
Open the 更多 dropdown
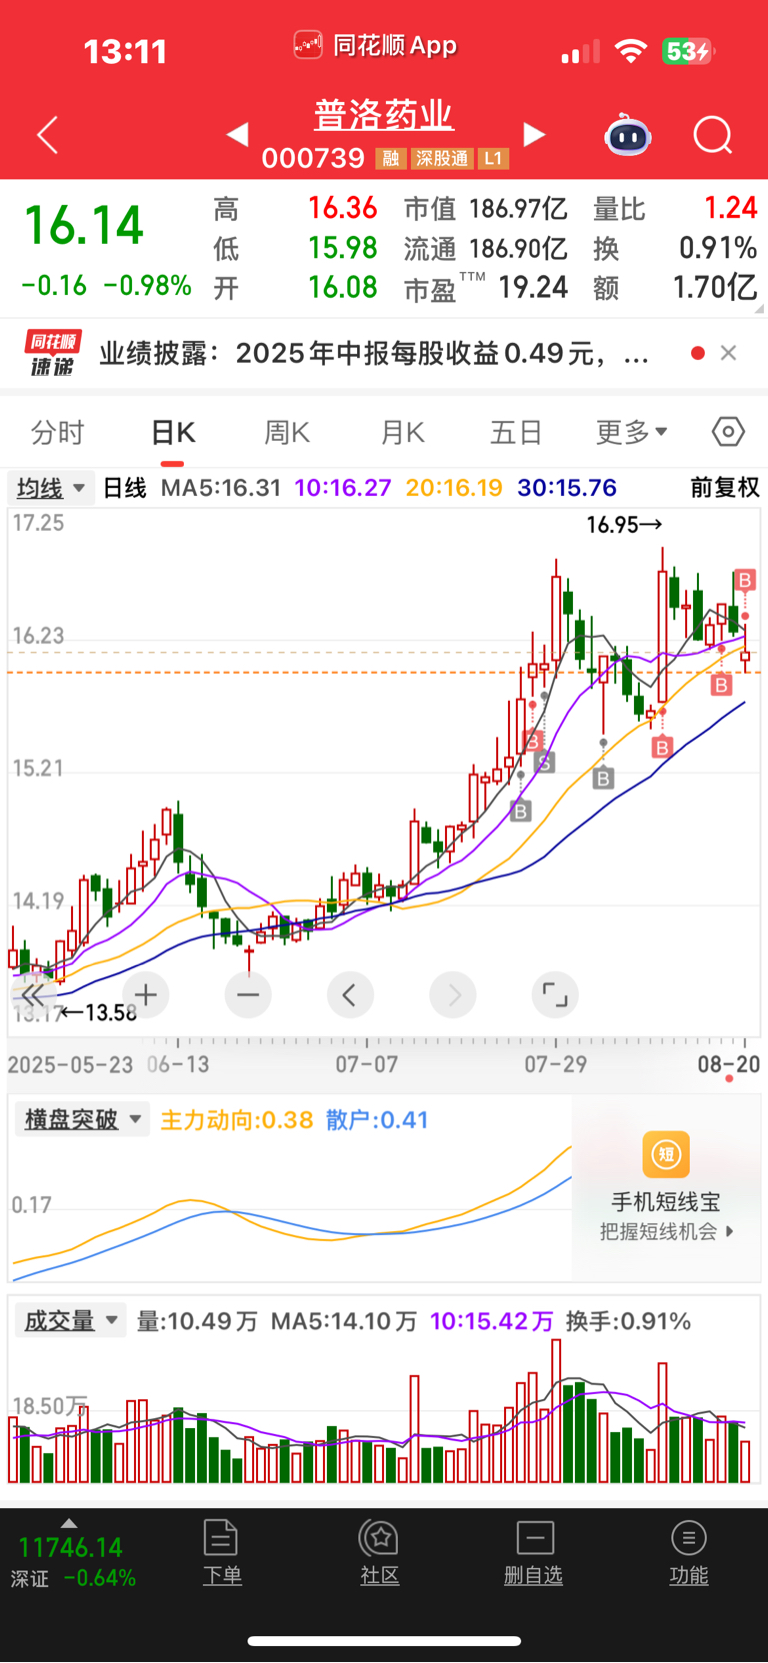point(632,433)
